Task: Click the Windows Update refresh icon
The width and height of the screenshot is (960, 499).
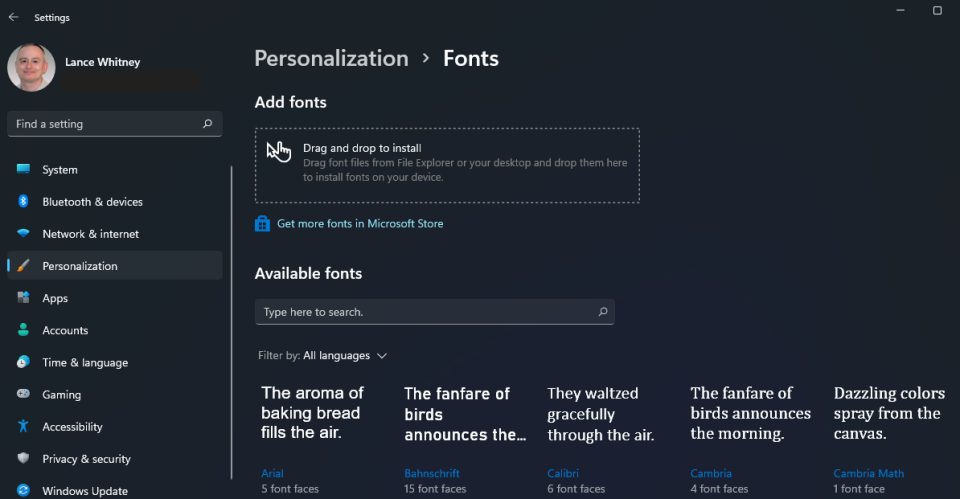Action: click(23, 490)
